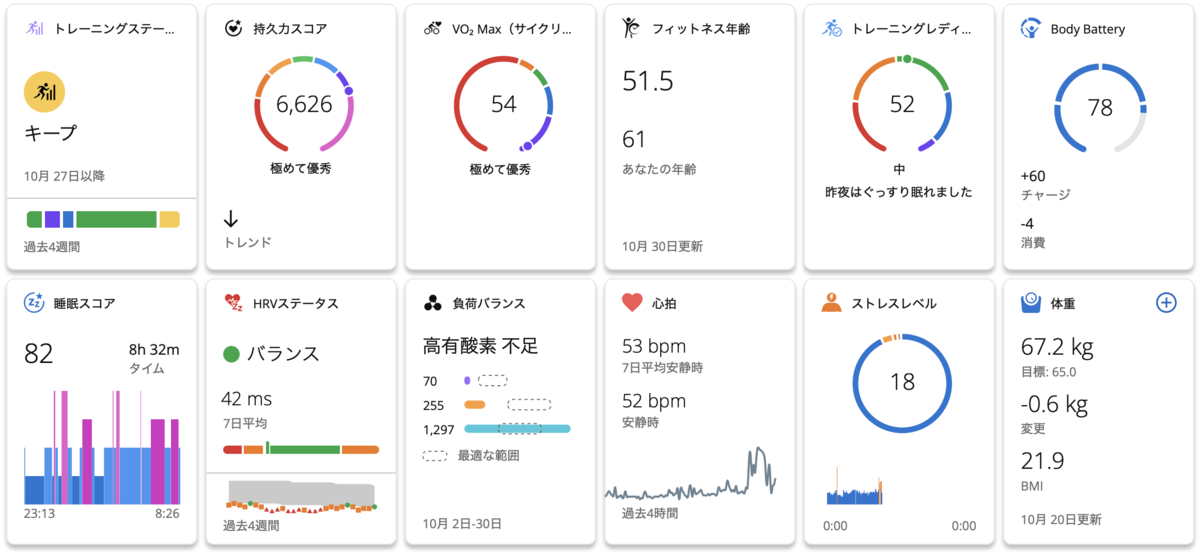Click the past 4 weeks training status bar
This screenshot has height=553, width=1200.
(103, 219)
